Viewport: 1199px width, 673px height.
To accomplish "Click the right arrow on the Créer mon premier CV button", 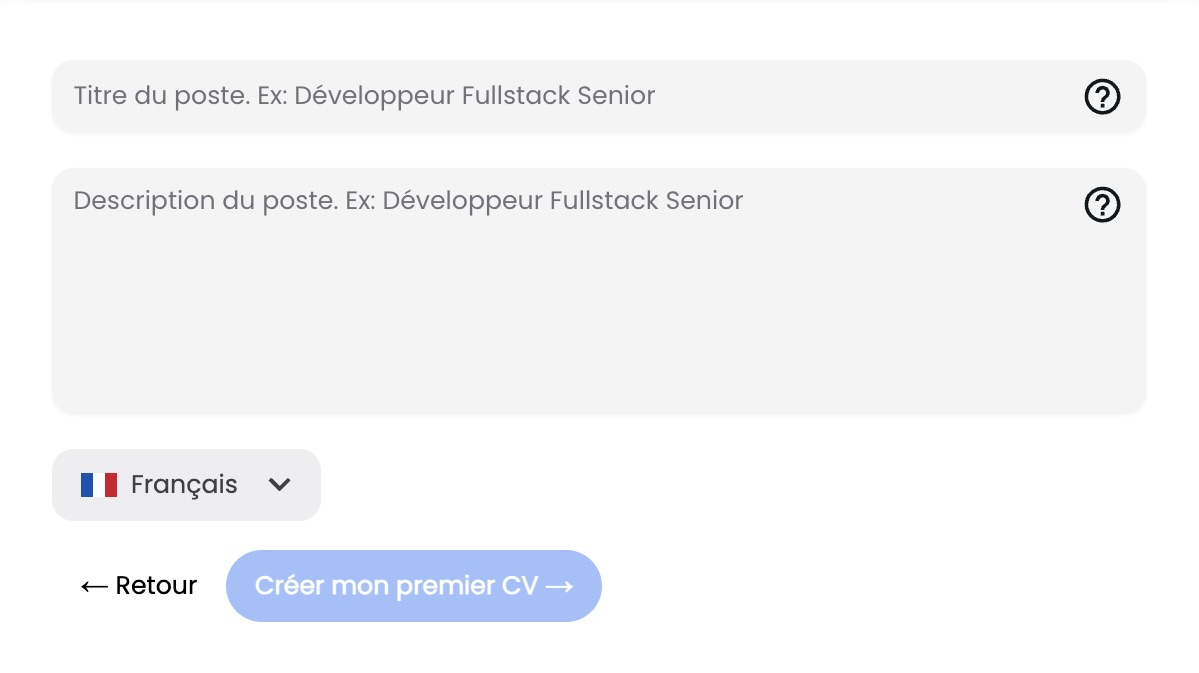I will coord(560,587).
